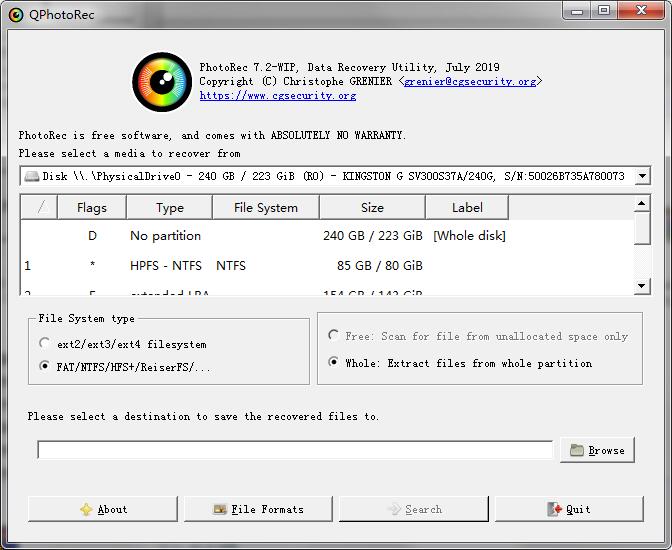The width and height of the screenshot is (672, 550).
Task: Open the grenier@cgsecurity.org email link
Action: click(470, 81)
